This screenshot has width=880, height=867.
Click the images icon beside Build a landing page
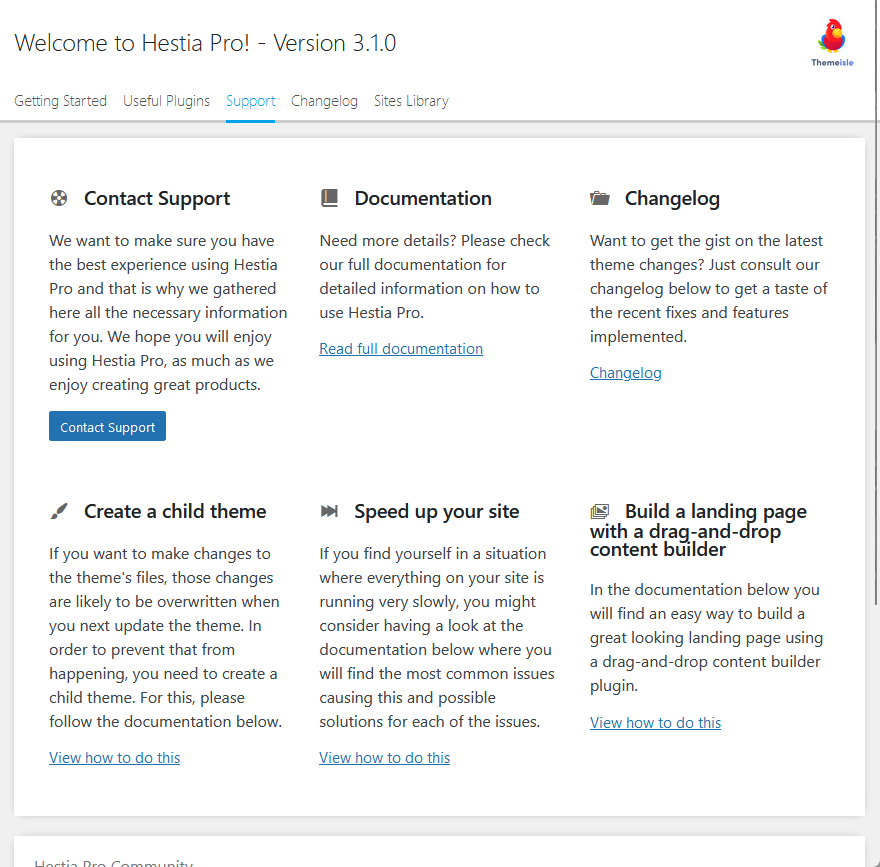600,511
